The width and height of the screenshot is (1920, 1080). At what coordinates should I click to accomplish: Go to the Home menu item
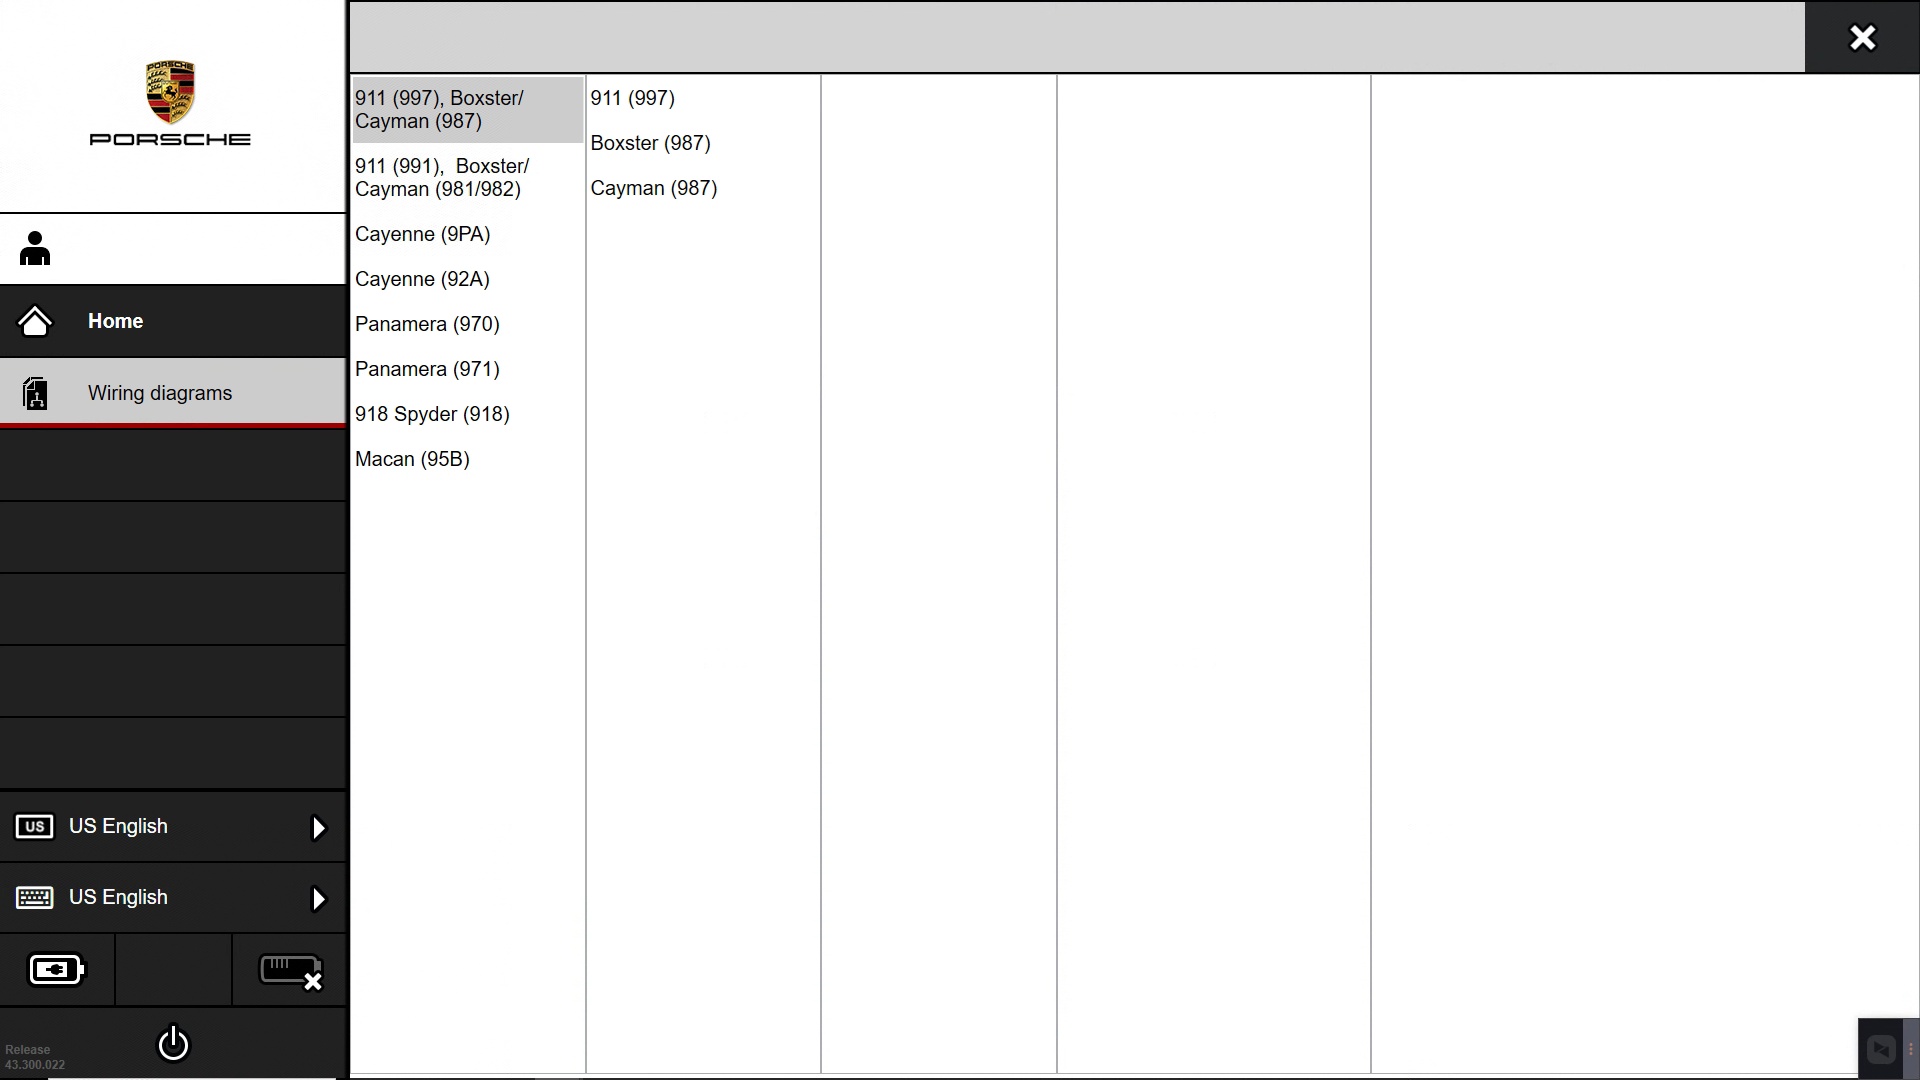coord(173,321)
